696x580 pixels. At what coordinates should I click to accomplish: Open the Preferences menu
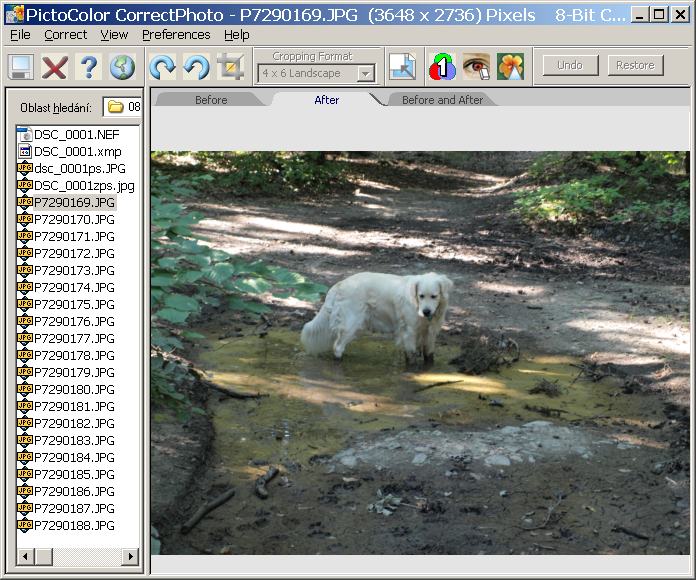tap(176, 34)
